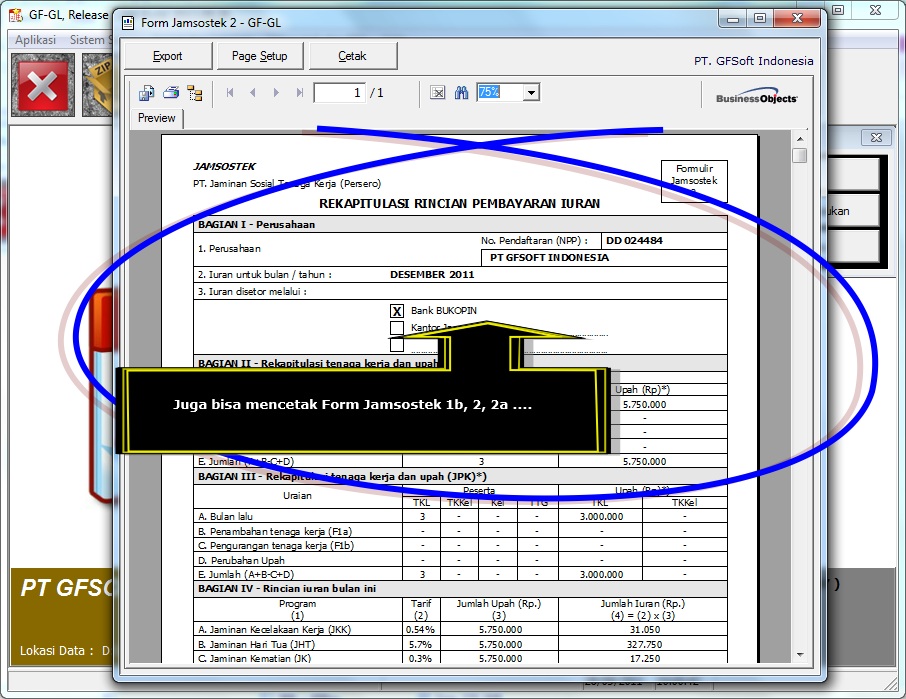Click the italic JAMSOSTEK header text
Image resolution: width=906 pixels, height=699 pixels.
[x=224, y=166]
